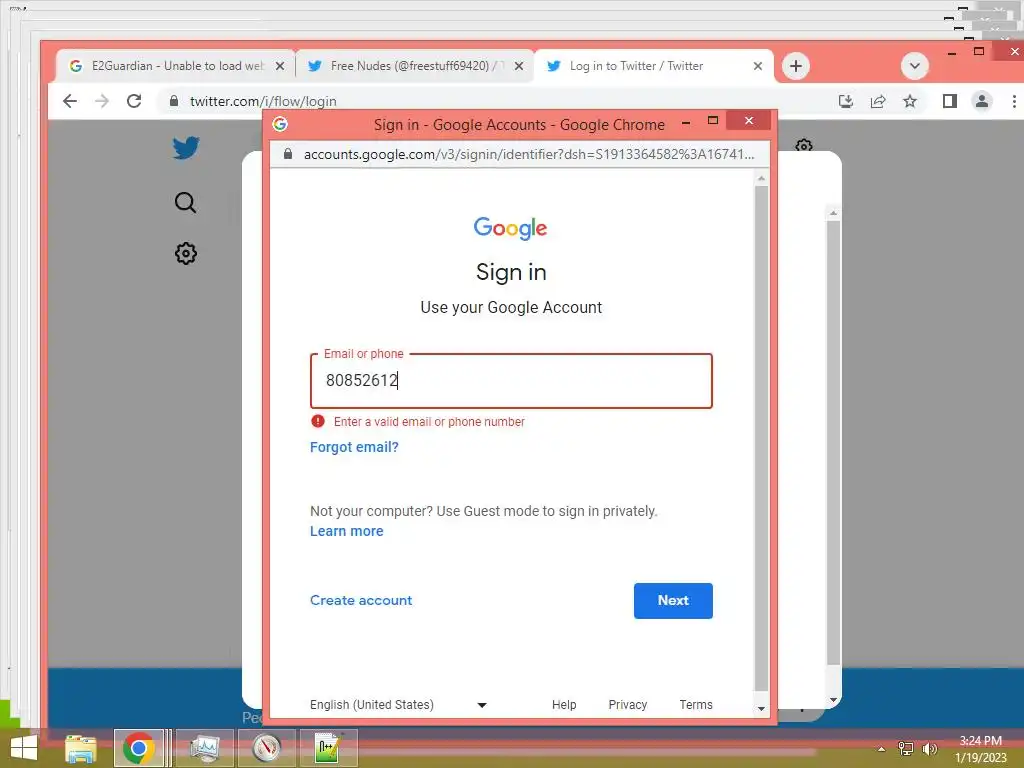
Task: Close the E2Guardian tab
Action: coord(280,66)
